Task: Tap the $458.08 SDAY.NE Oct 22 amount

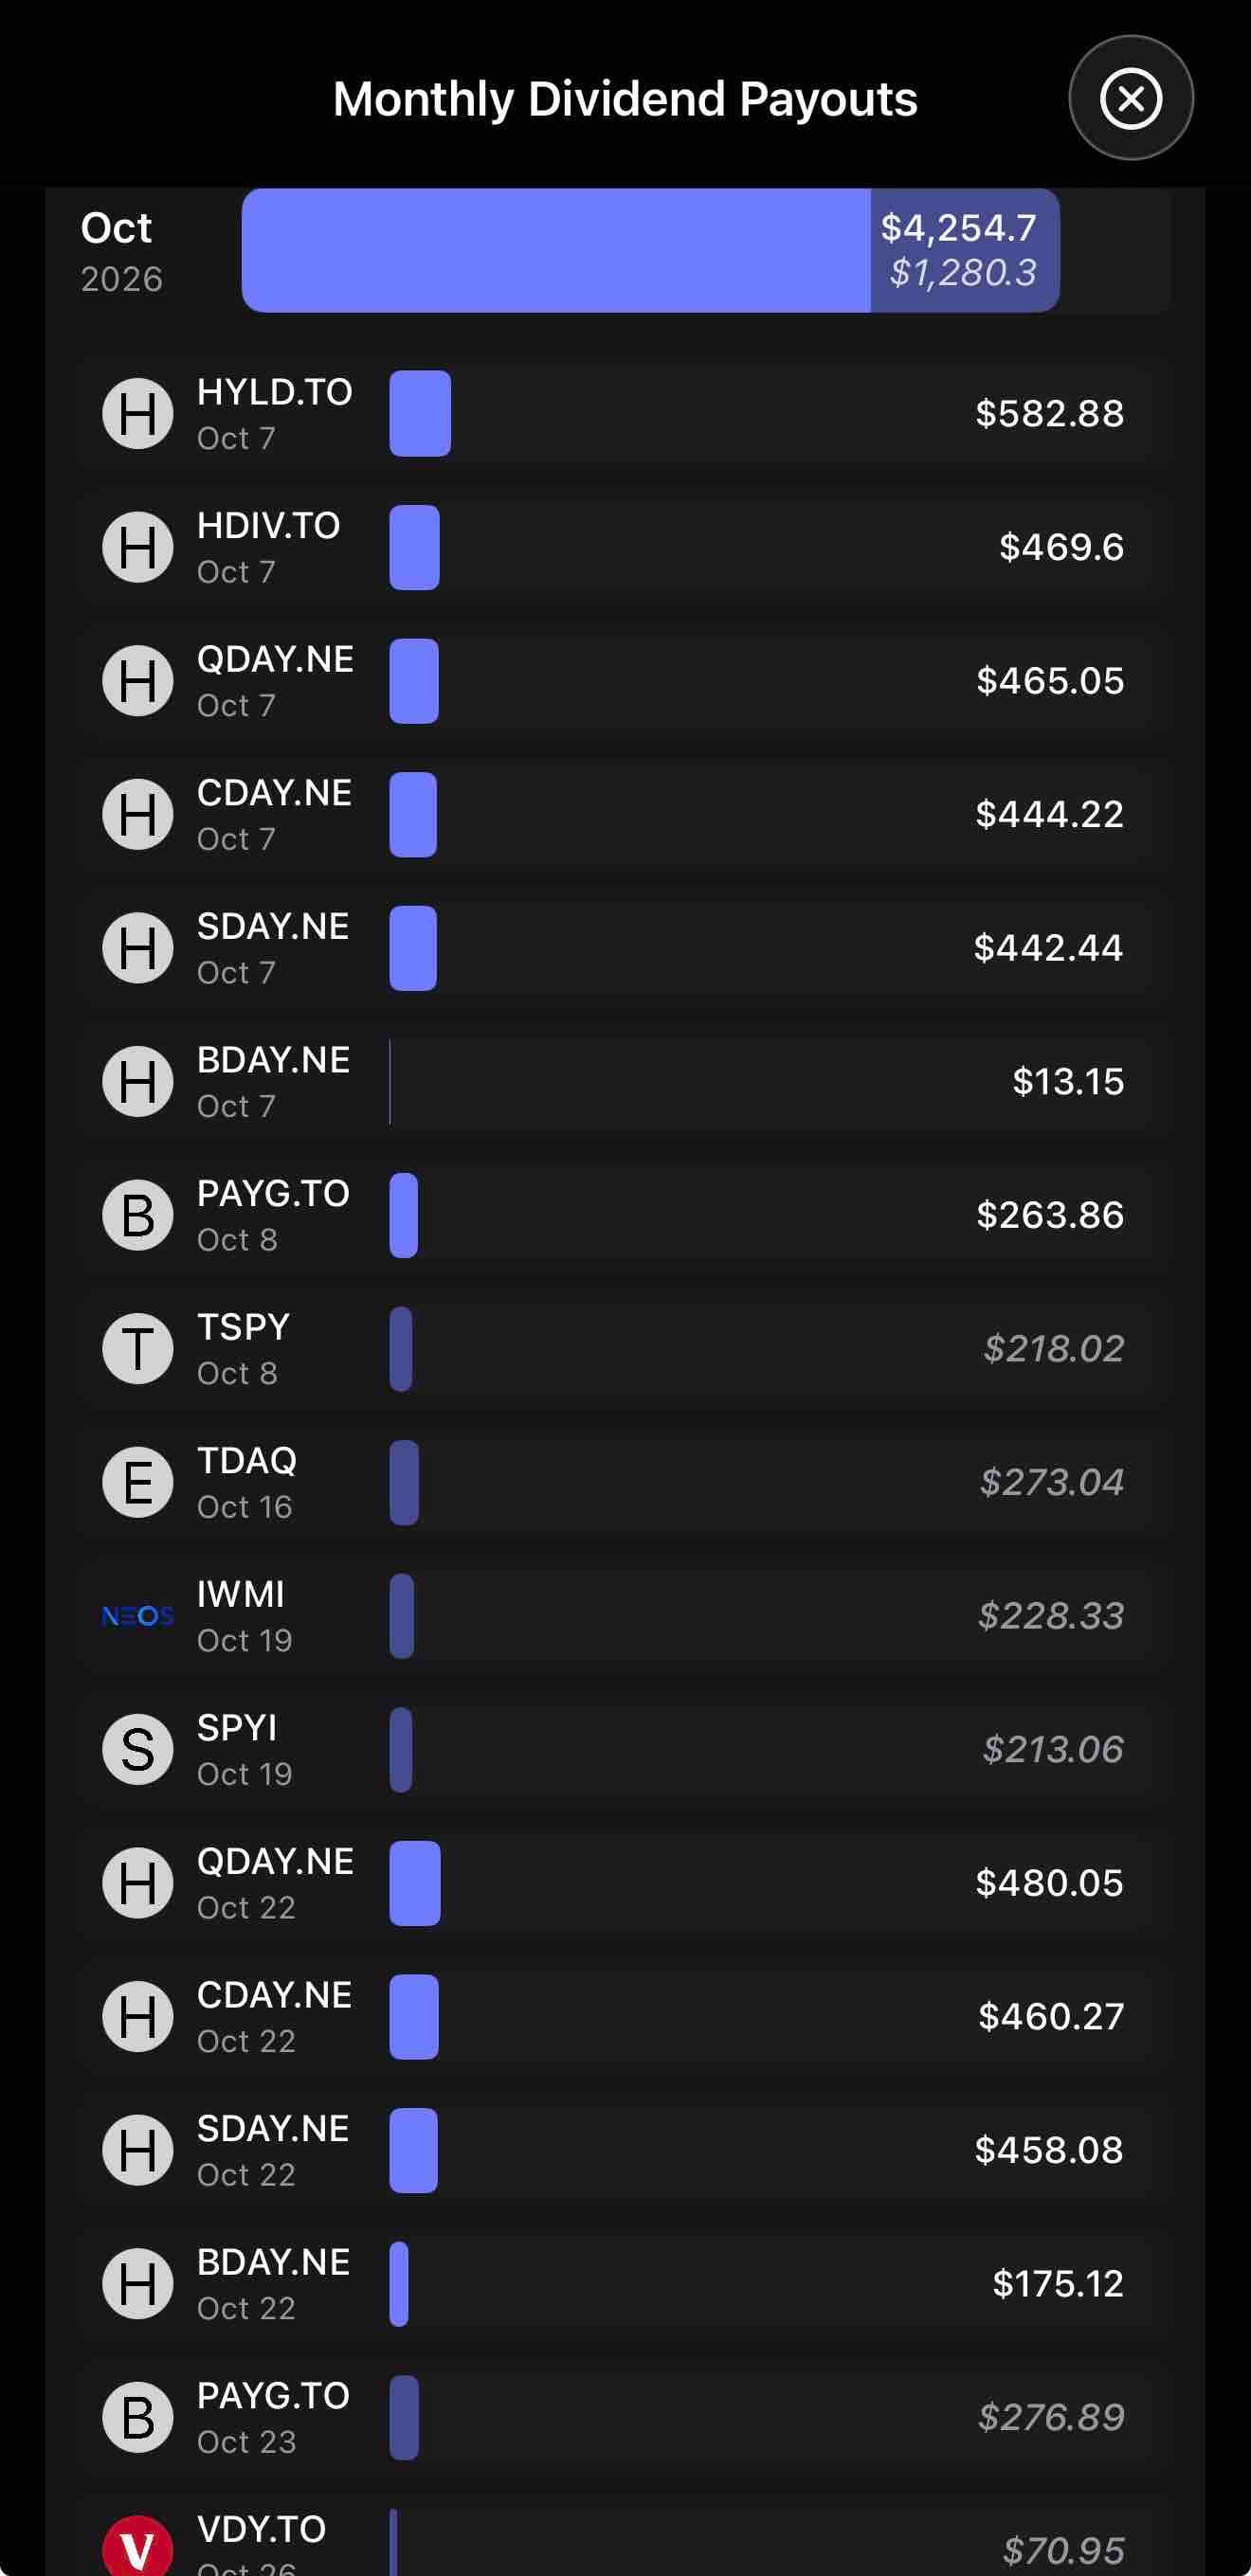Action: click(x=1049, y=2150)
